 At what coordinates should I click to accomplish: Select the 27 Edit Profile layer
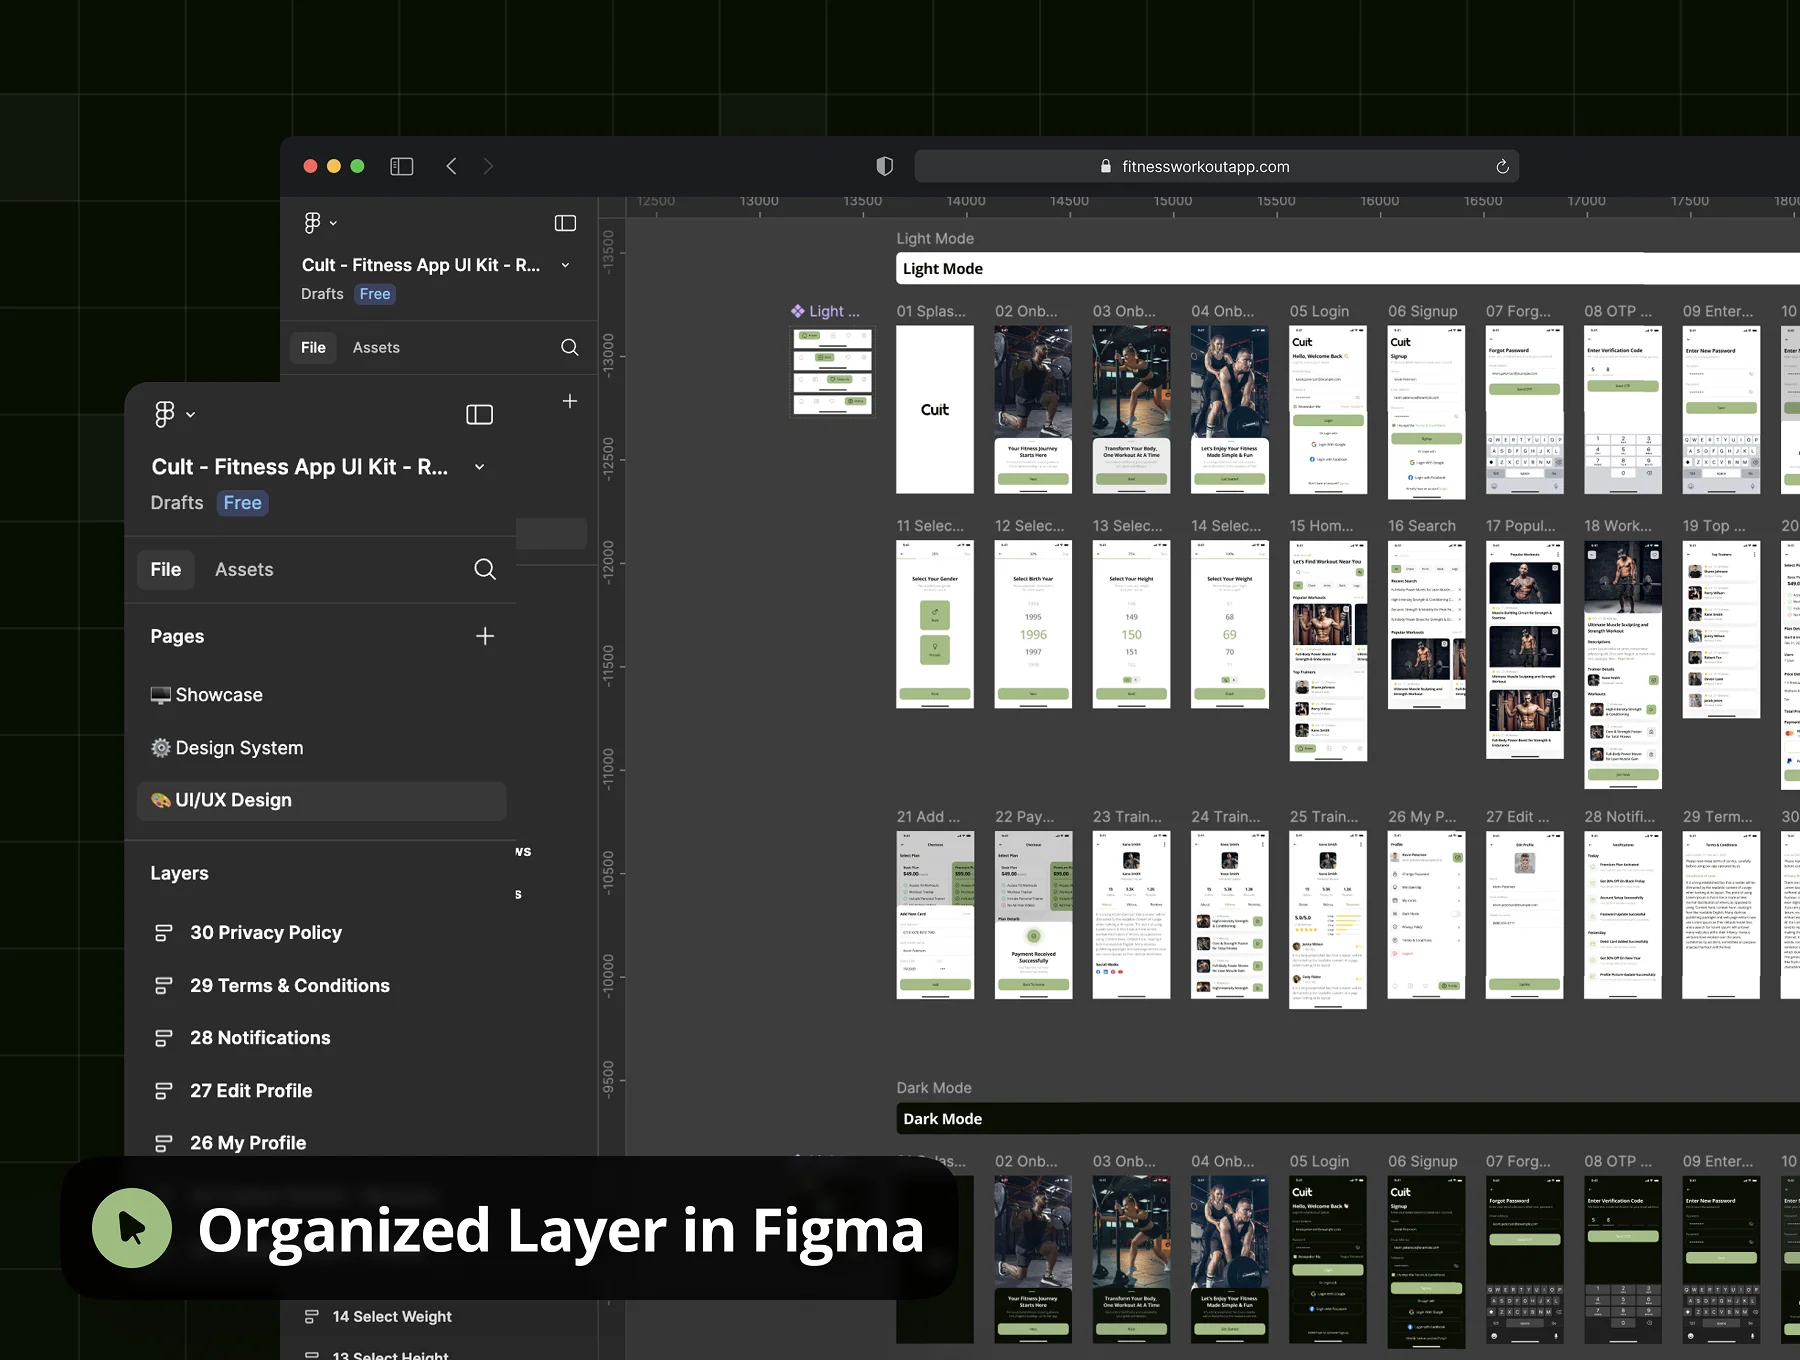[251, 1091]
